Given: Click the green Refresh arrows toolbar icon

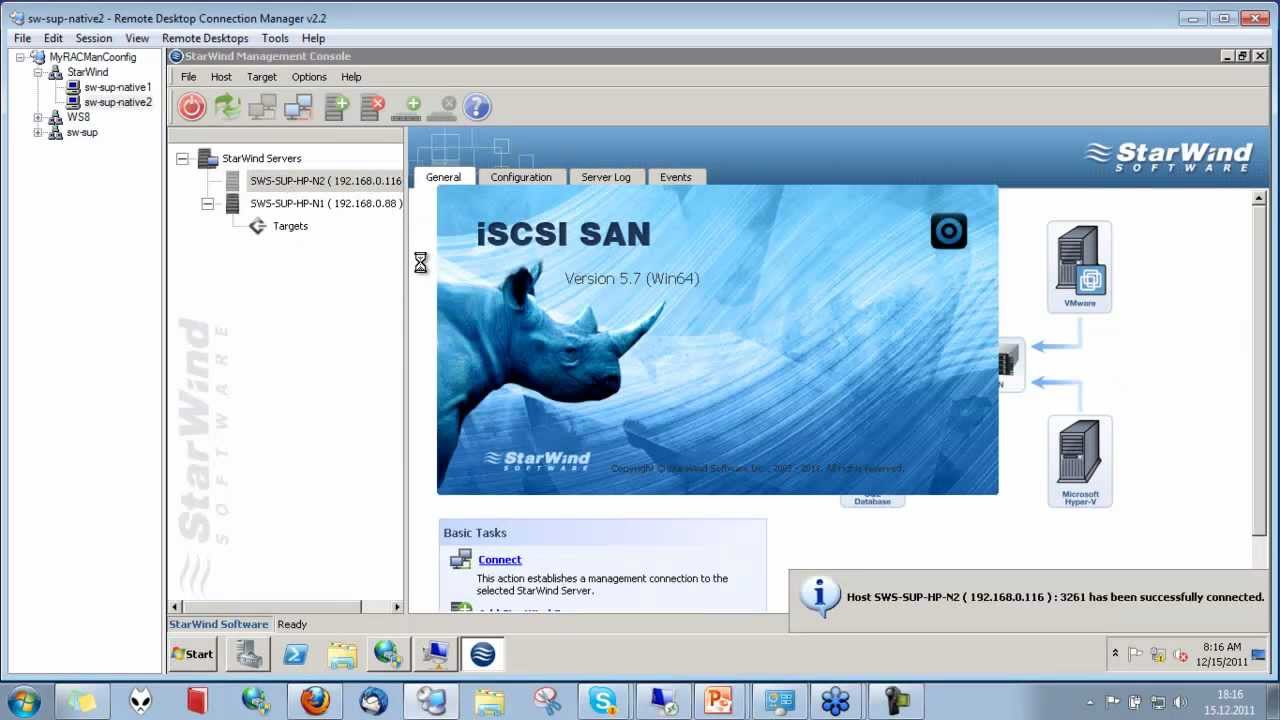Looking at the screenshot, I should pos(228,106).
